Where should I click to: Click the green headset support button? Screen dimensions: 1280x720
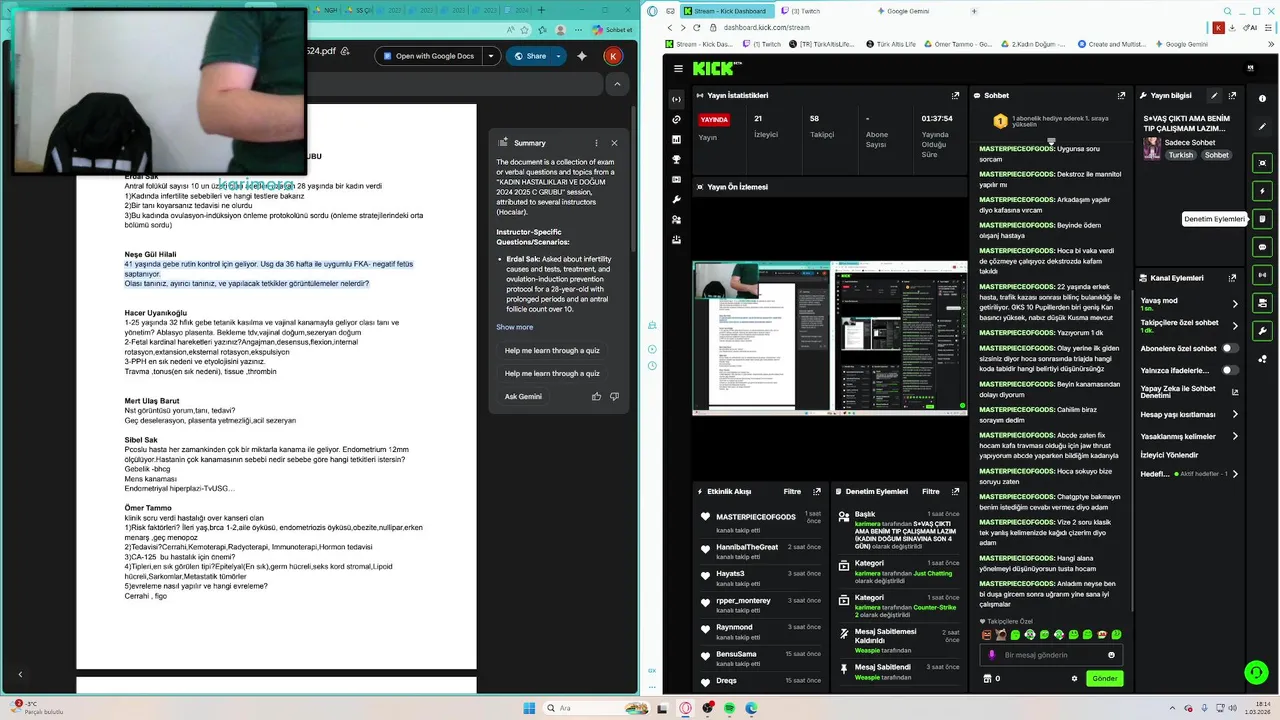(1256, 672)
